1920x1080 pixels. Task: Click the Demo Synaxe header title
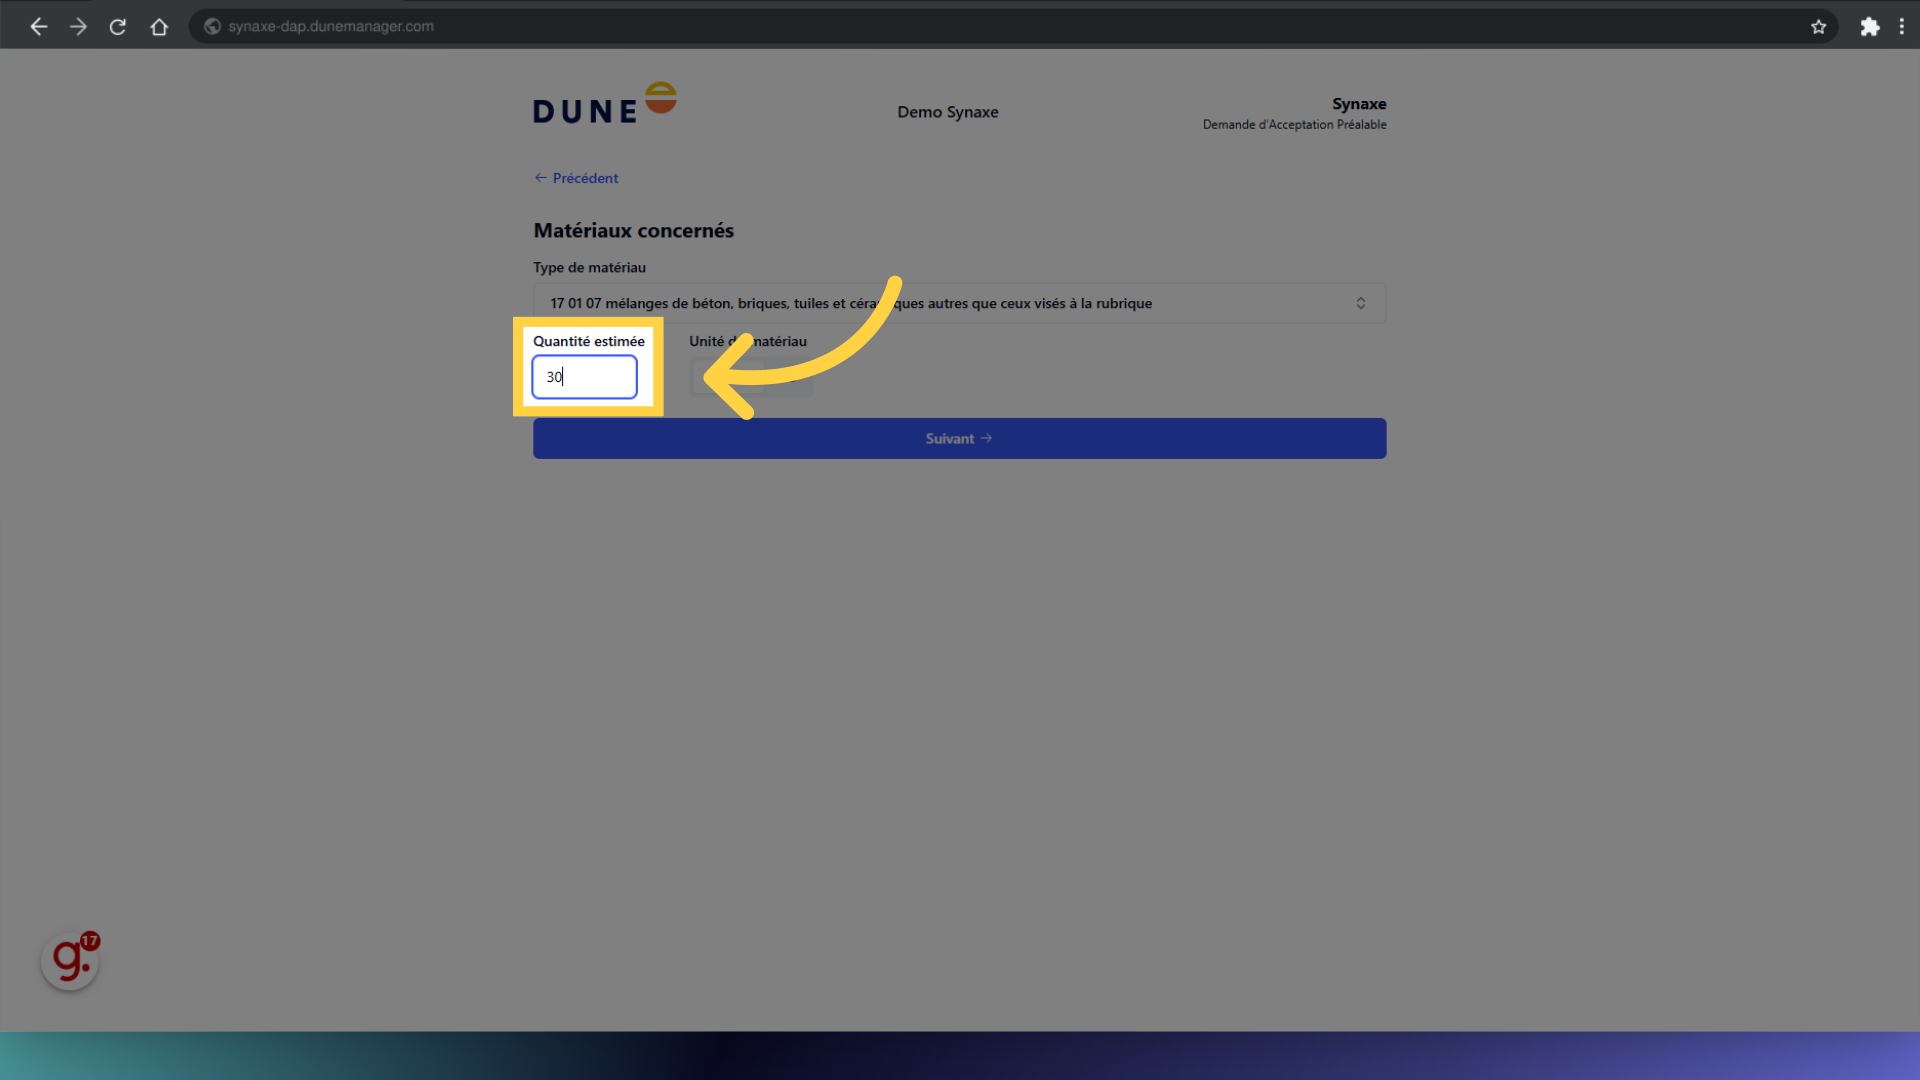pos(947,112)
